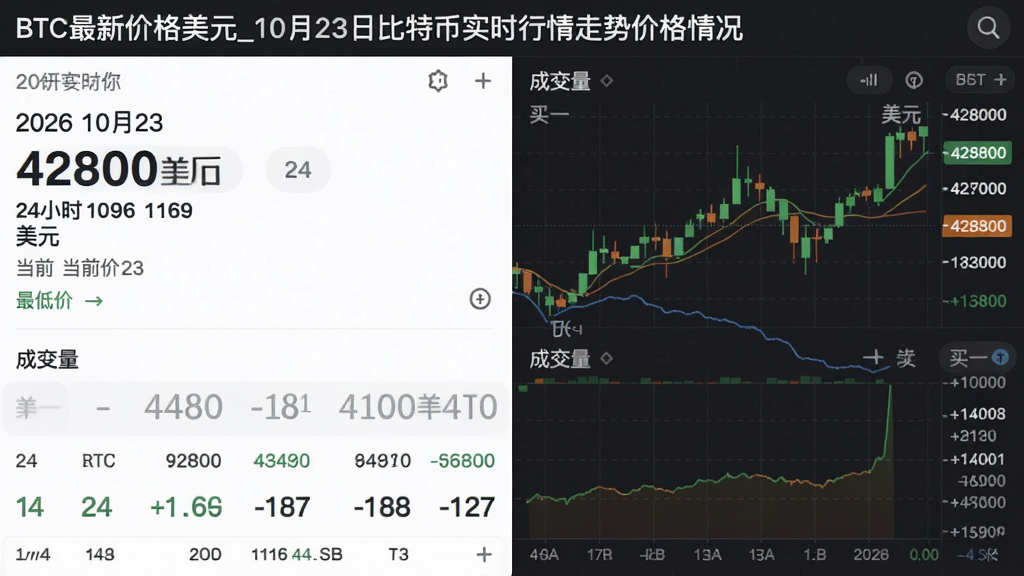Screen dimensions: 1024x576
Task: Click the 成交量 heading in left panel
Action: click(47, 360)
